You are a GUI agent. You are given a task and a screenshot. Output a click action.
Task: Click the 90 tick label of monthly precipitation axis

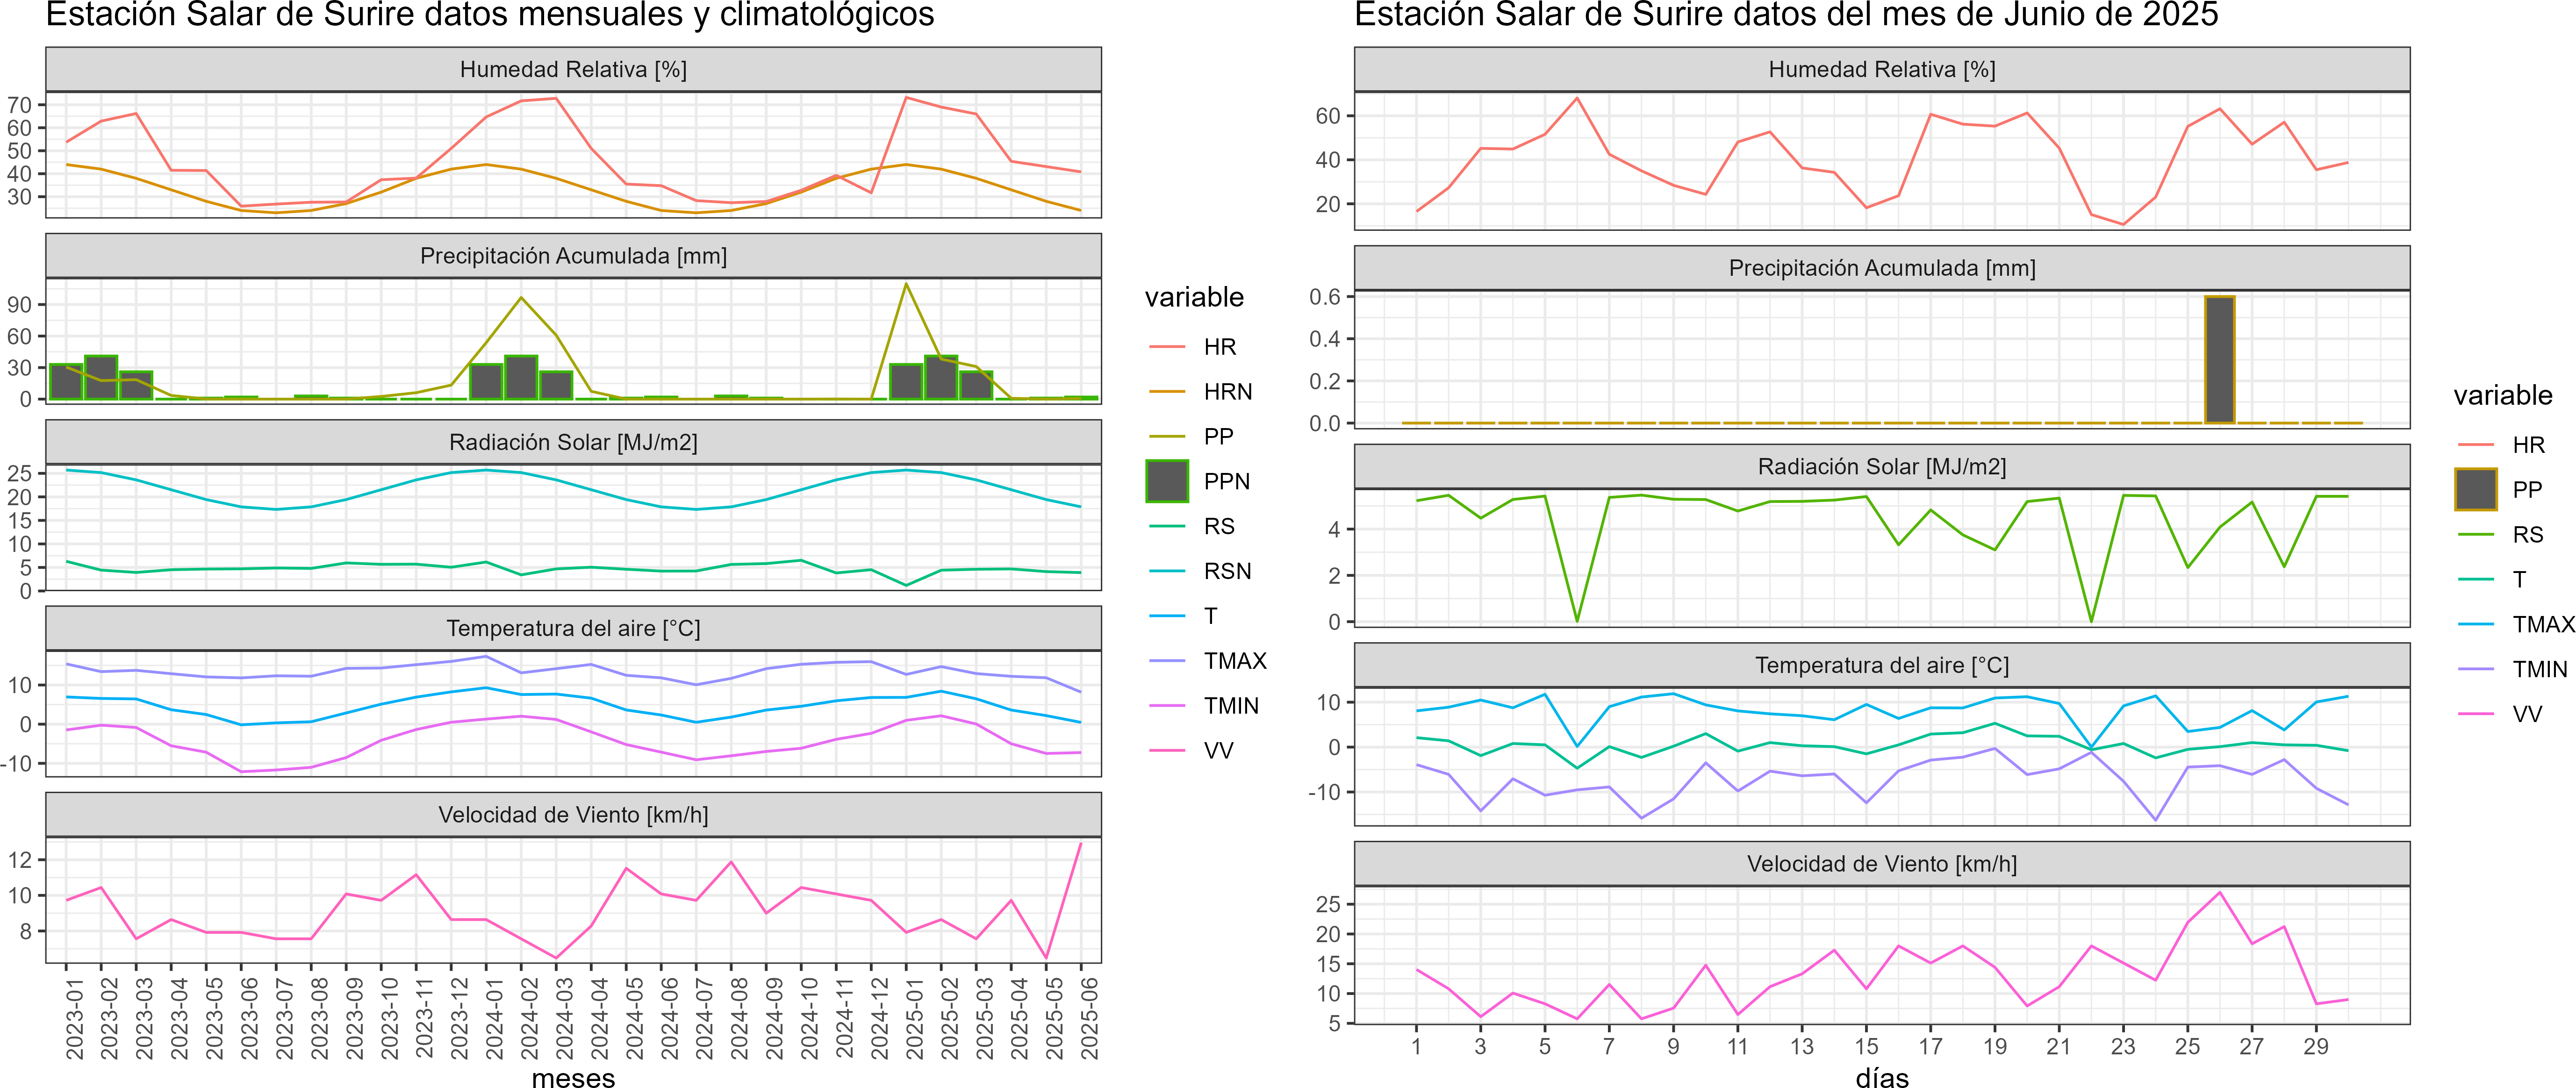pyautogui.click(x=20, y=305)
